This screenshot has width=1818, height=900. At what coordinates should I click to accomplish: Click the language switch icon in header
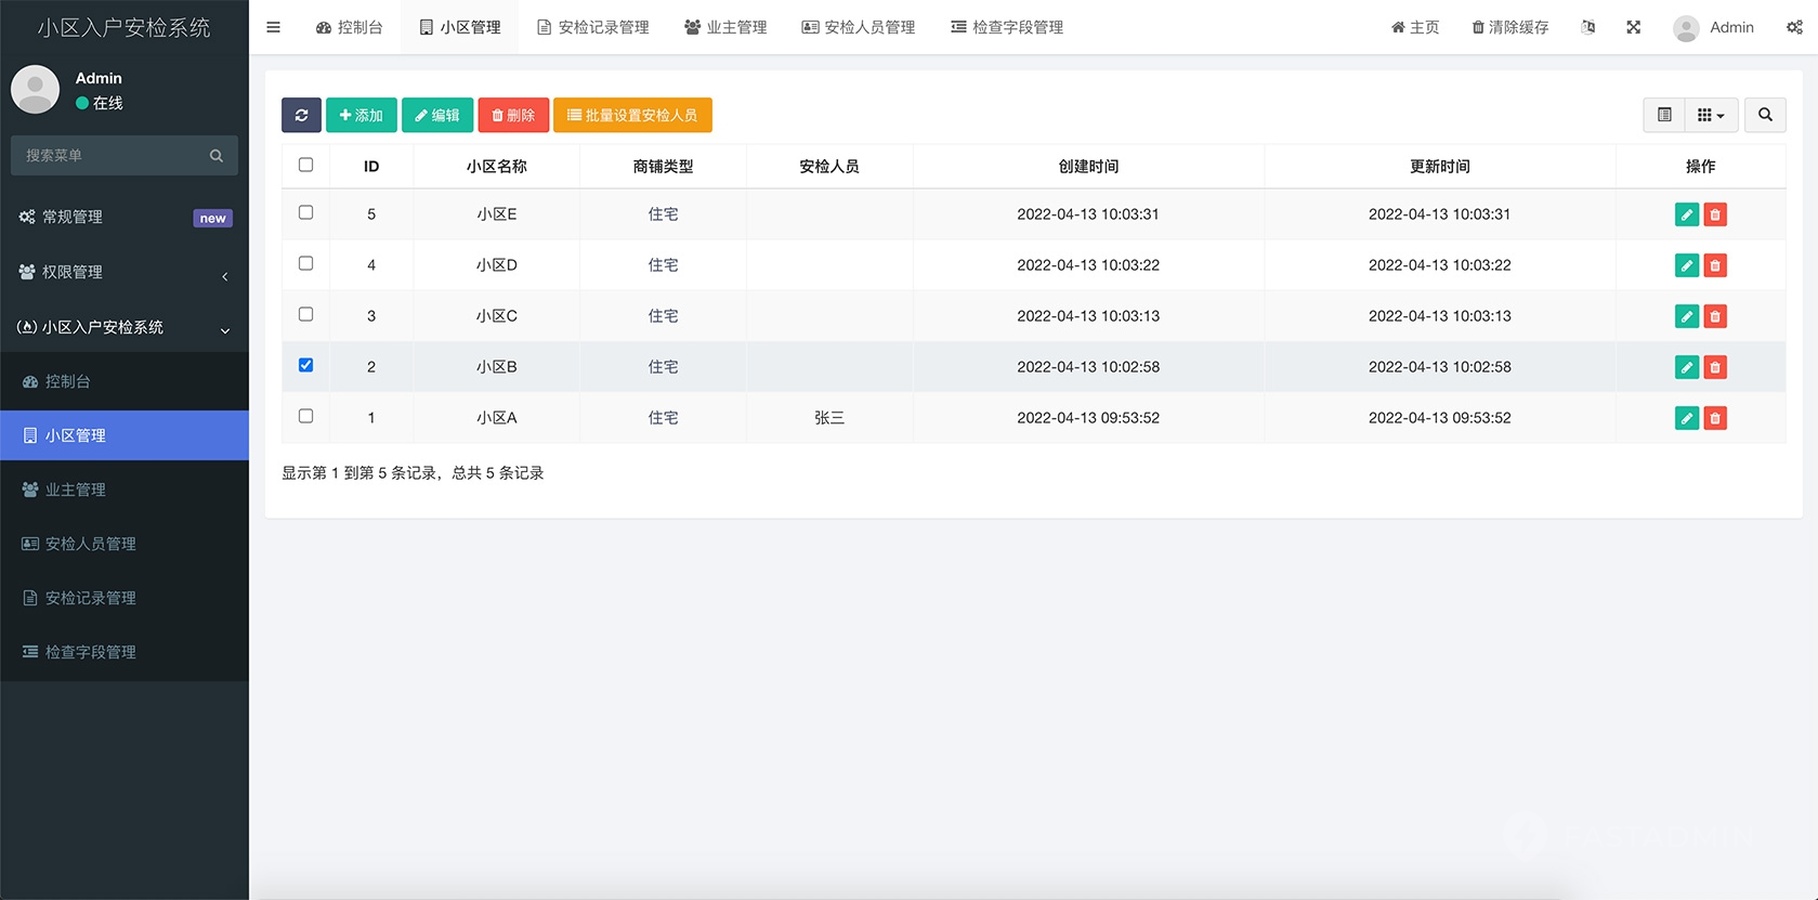(x=1588, y=27)
